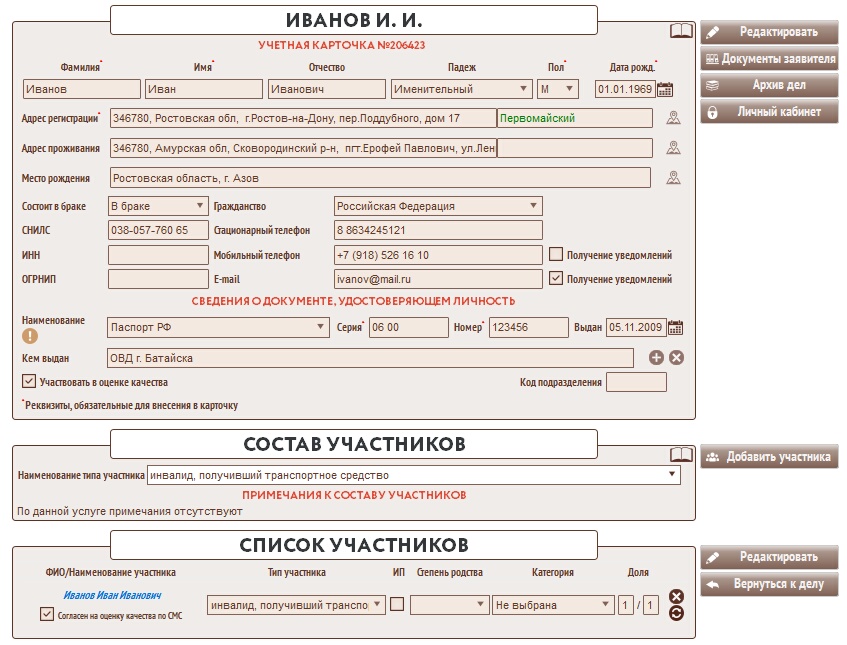Enable mobile phone Получение уведомлений checkbox
The height and width of the screenshot is (645, 847).
click(x=557, y=255)
